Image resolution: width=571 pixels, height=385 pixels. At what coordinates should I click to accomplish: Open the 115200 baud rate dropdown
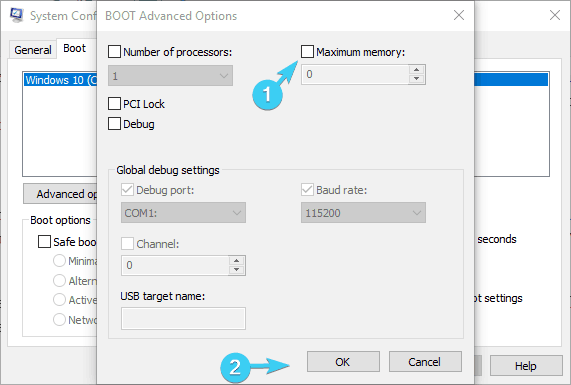[363, 213]
